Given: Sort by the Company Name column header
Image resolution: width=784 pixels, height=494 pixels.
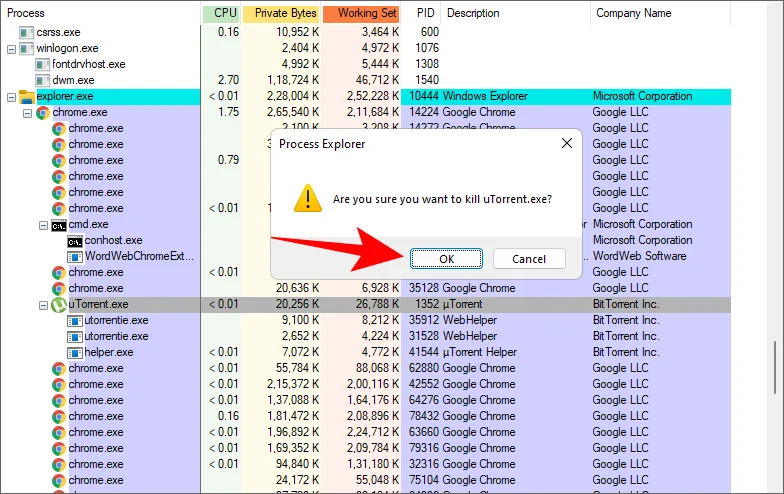Looking at the screenshot, I should [x=633, y=13].
